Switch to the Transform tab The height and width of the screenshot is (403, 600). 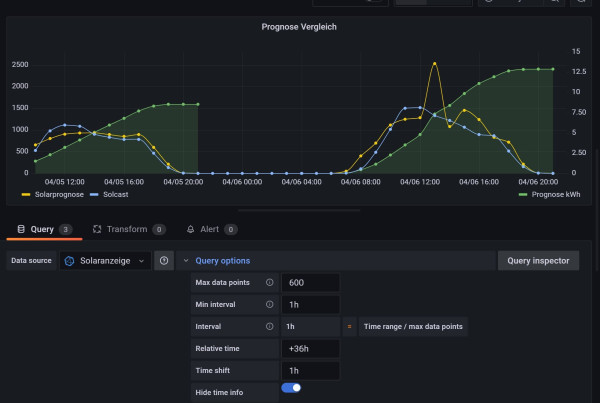(x=128, y=229)
